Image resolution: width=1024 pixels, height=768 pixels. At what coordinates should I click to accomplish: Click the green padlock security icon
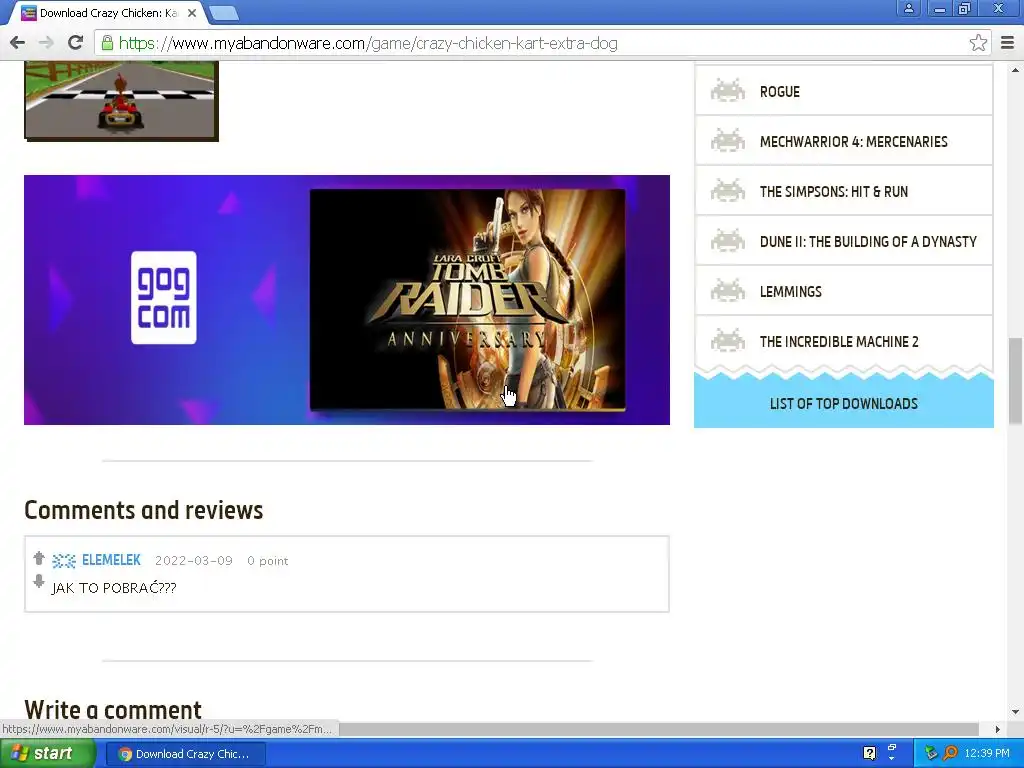pos(107,43)
